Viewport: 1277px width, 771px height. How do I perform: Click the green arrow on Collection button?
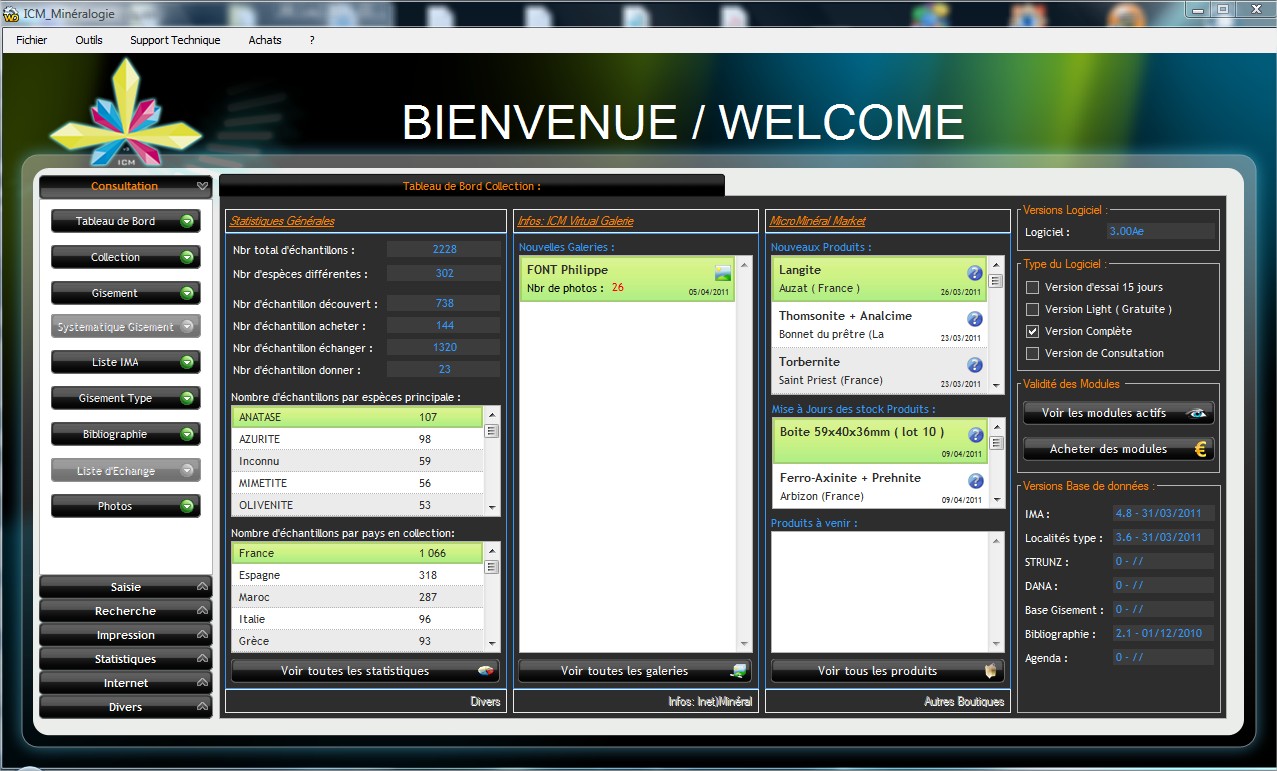(x=187, y=257)
